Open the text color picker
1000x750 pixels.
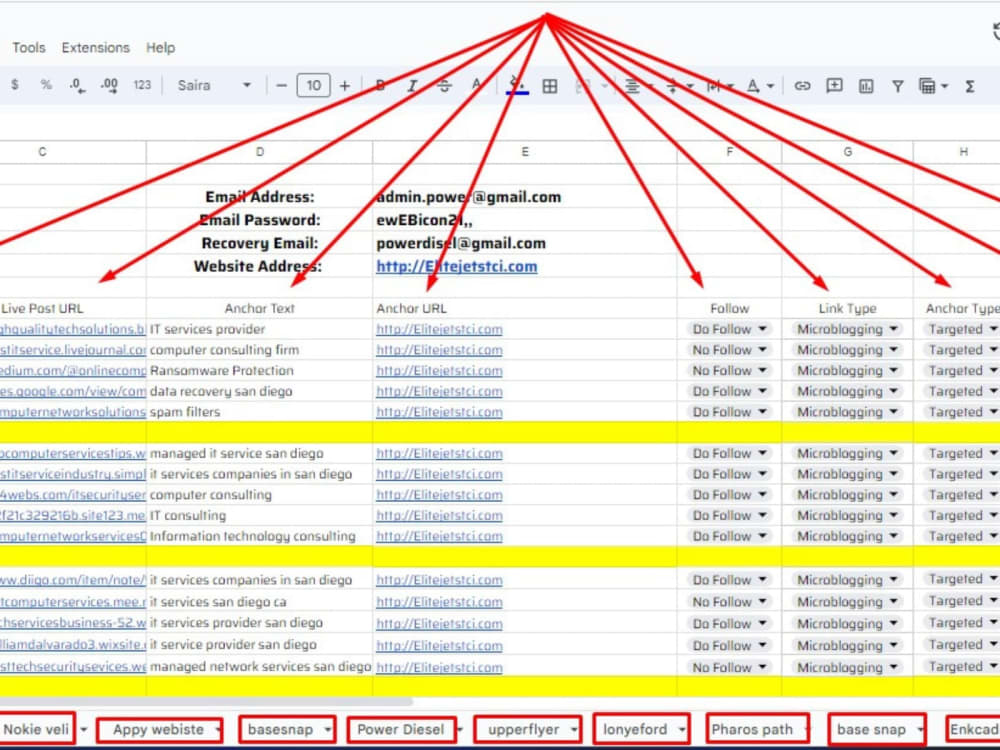[476, 85]
